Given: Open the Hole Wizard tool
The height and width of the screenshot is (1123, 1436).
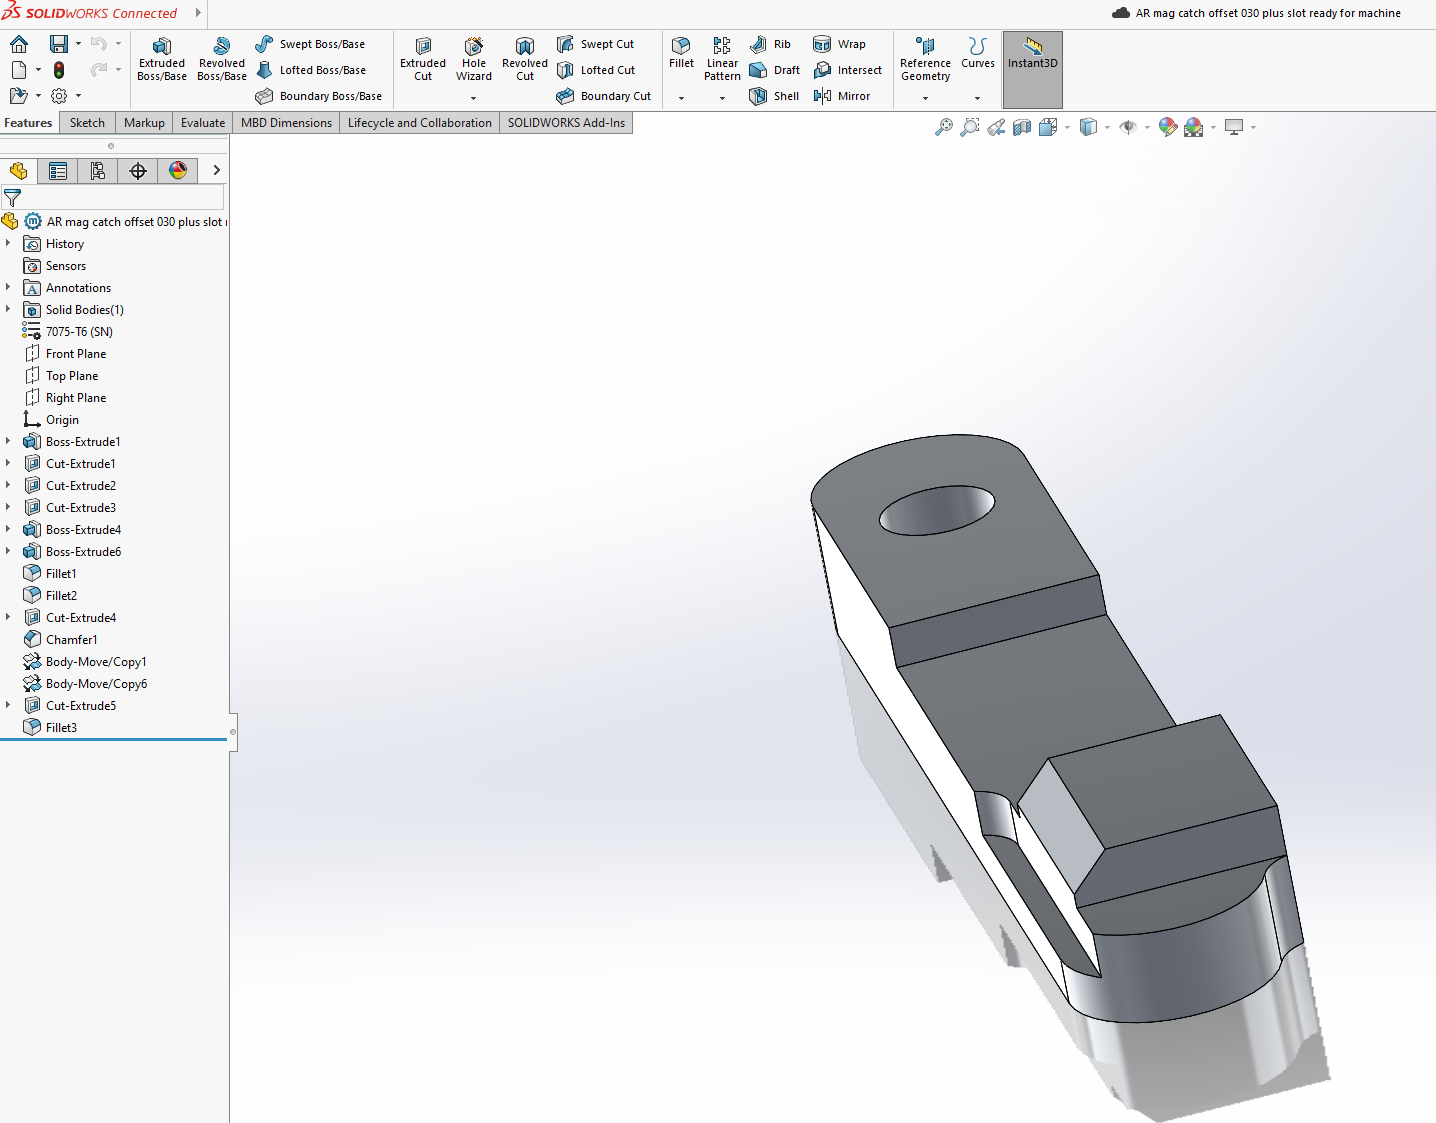Looking at the screenshot, I should (x=474, y=59).
